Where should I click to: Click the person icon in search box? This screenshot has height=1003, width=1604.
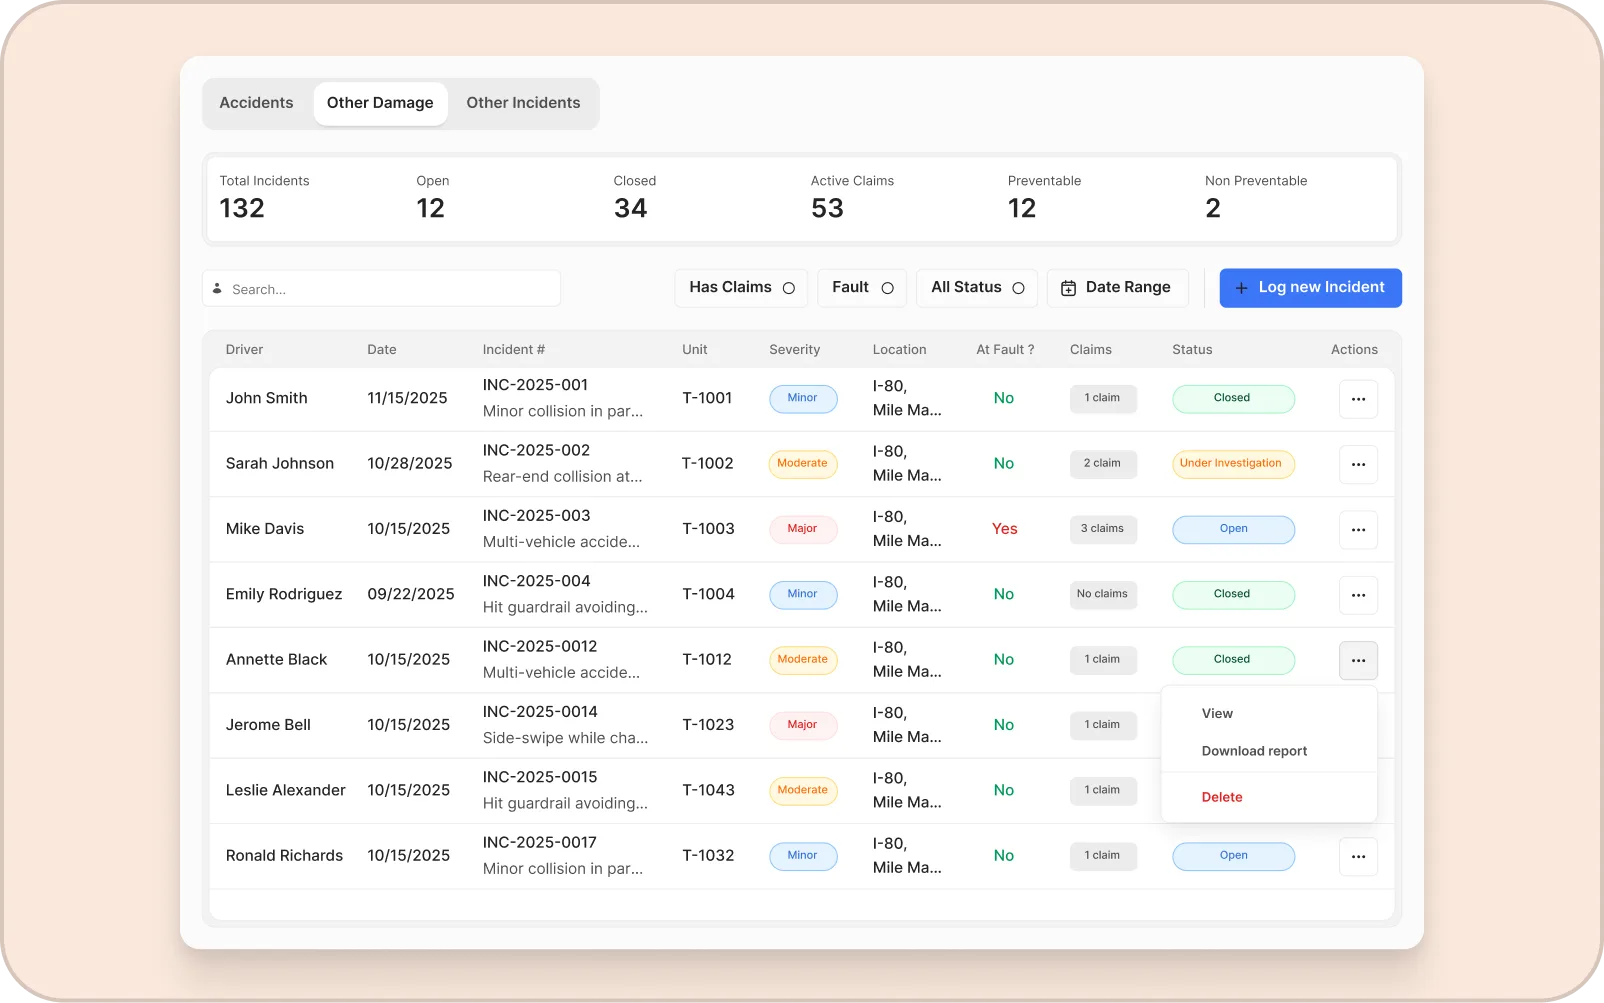217,288
